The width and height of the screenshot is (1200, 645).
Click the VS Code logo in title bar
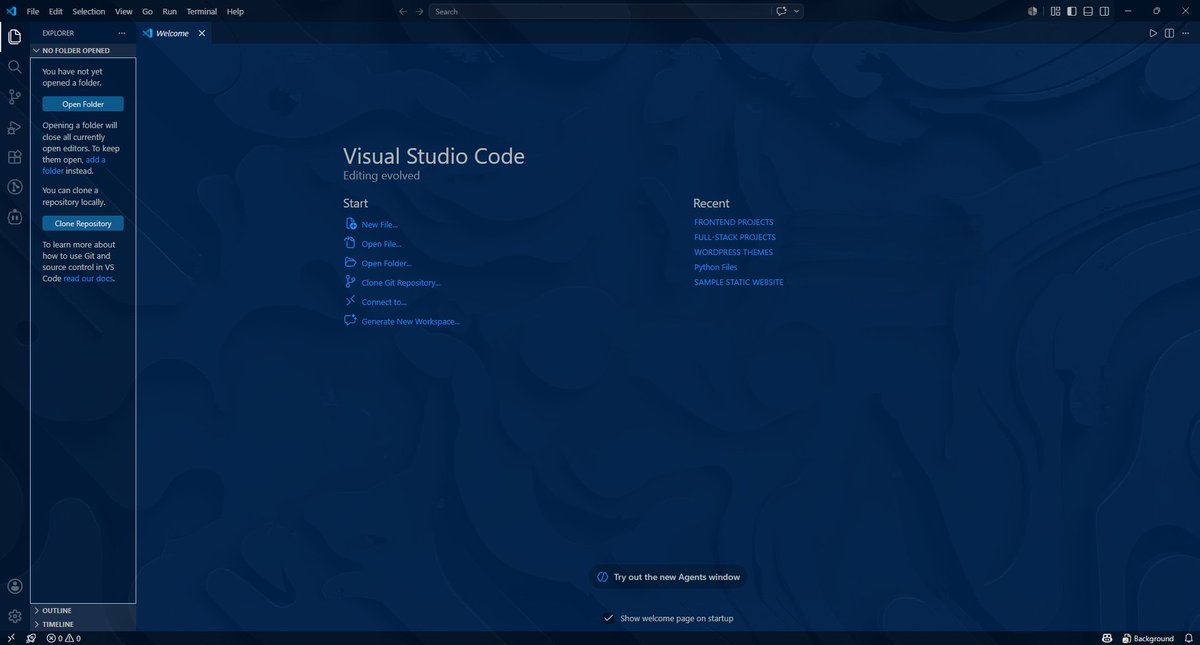[x=11, y=11]
